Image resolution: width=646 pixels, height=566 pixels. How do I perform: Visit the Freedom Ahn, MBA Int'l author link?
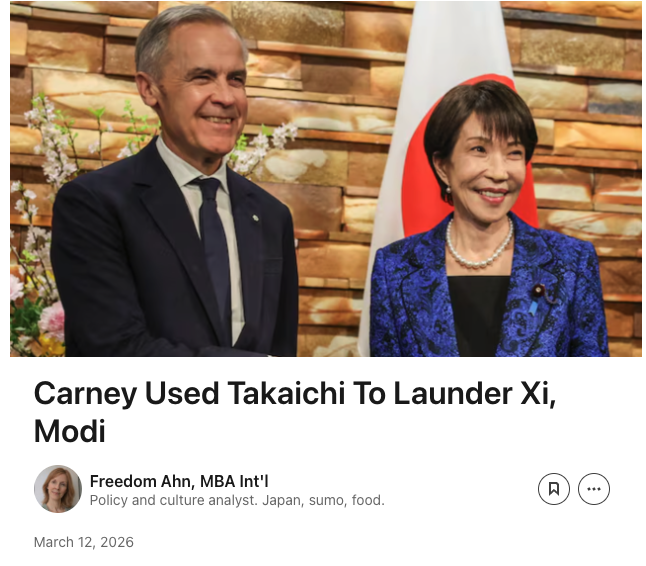tap(179, 481)
